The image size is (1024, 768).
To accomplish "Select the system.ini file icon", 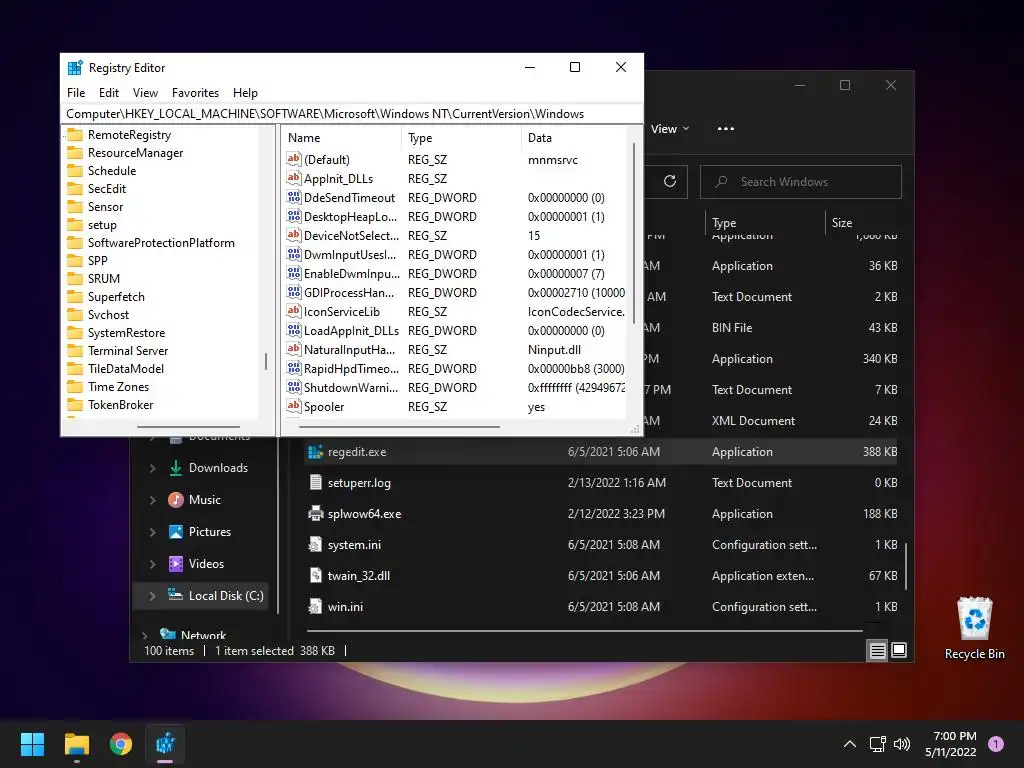I will point(315,545).
